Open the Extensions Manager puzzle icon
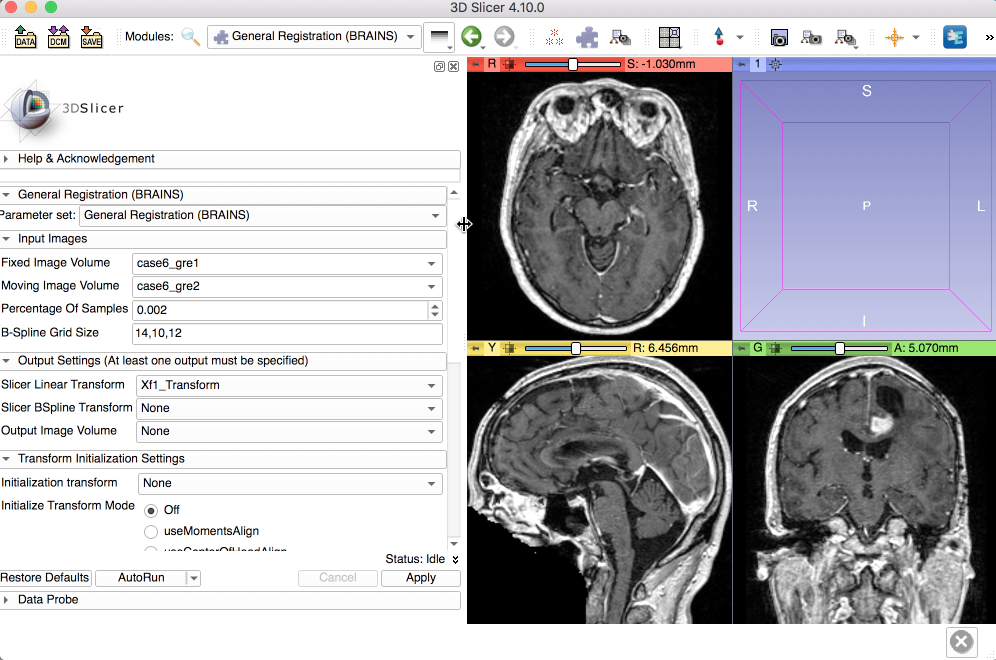 (x=587, y=38)
